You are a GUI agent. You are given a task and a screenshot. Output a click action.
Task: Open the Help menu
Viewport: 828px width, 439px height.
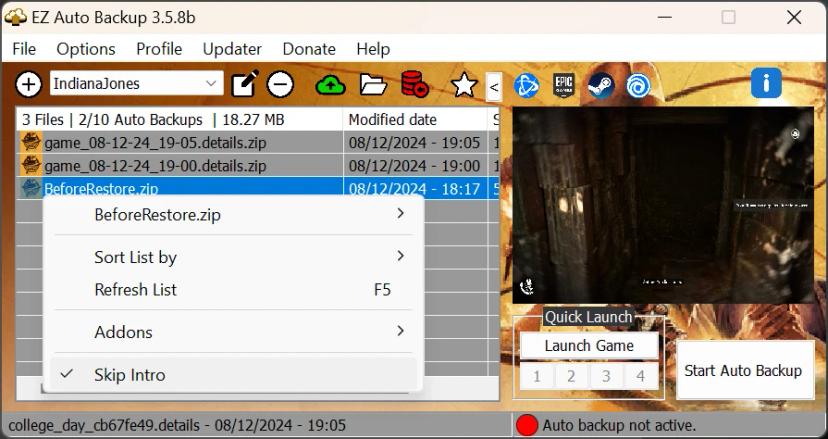pyautogui.click(x=373, y=49)
